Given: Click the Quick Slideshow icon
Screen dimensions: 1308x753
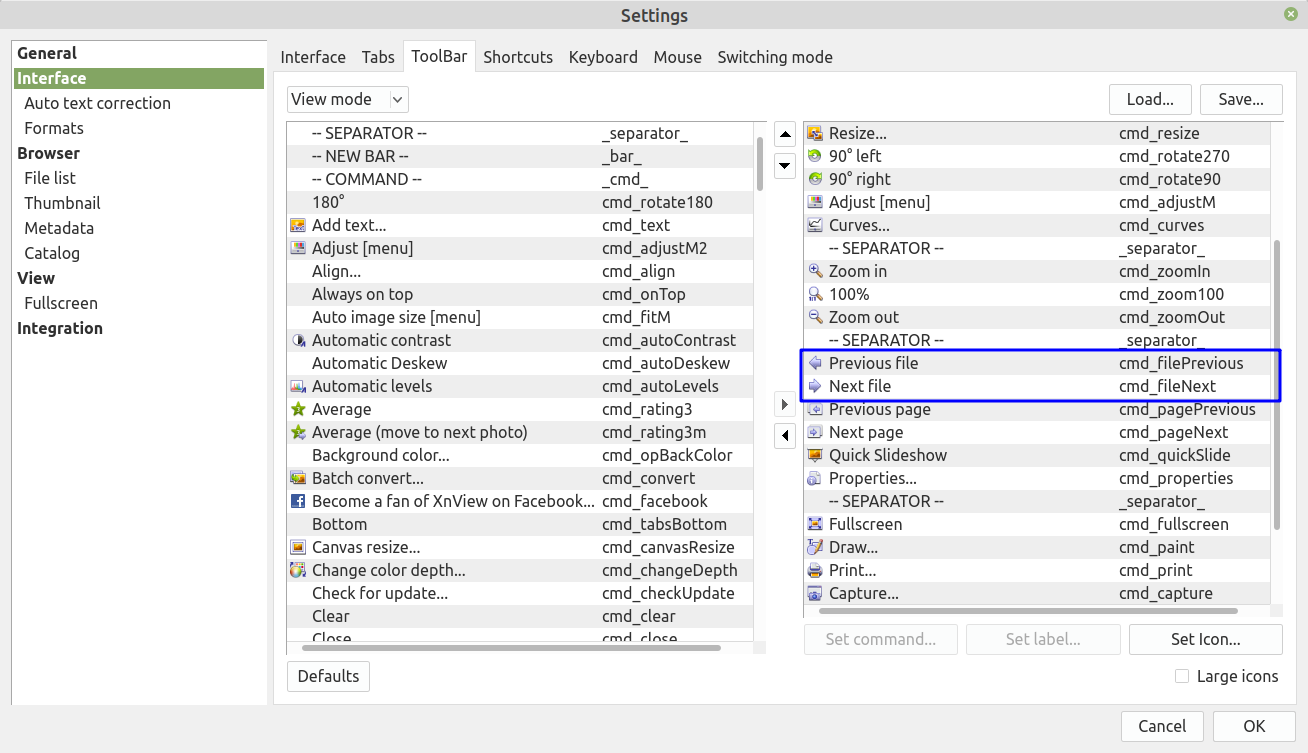Looking at the screenshot, I should [814, 455].
